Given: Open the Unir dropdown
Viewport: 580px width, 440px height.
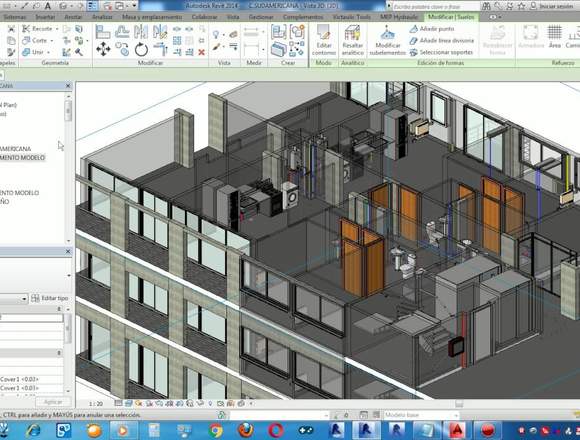Looking at the screenshot, I should click(48, 53).
